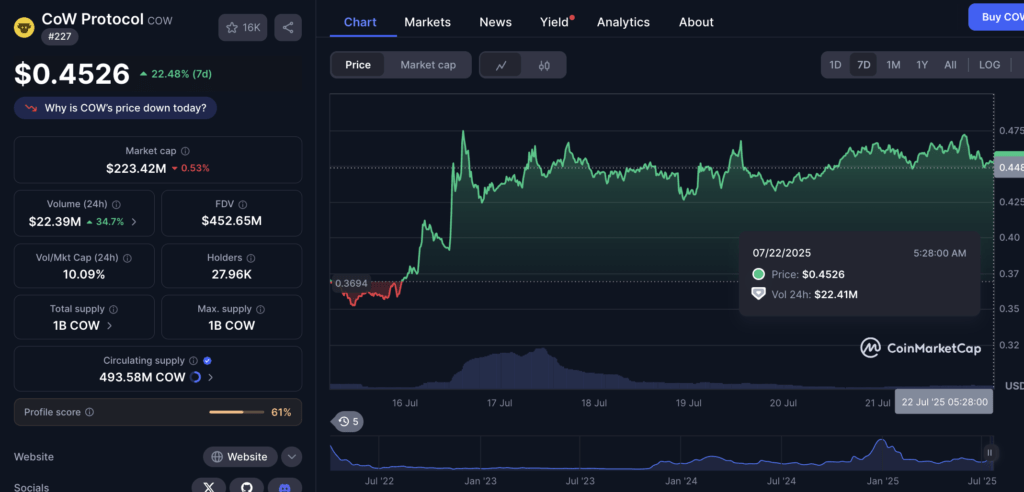The height and width of the screenshot is (492, 1024).
Task: Open Holders info icon
Action: click(x=251, y=257)
